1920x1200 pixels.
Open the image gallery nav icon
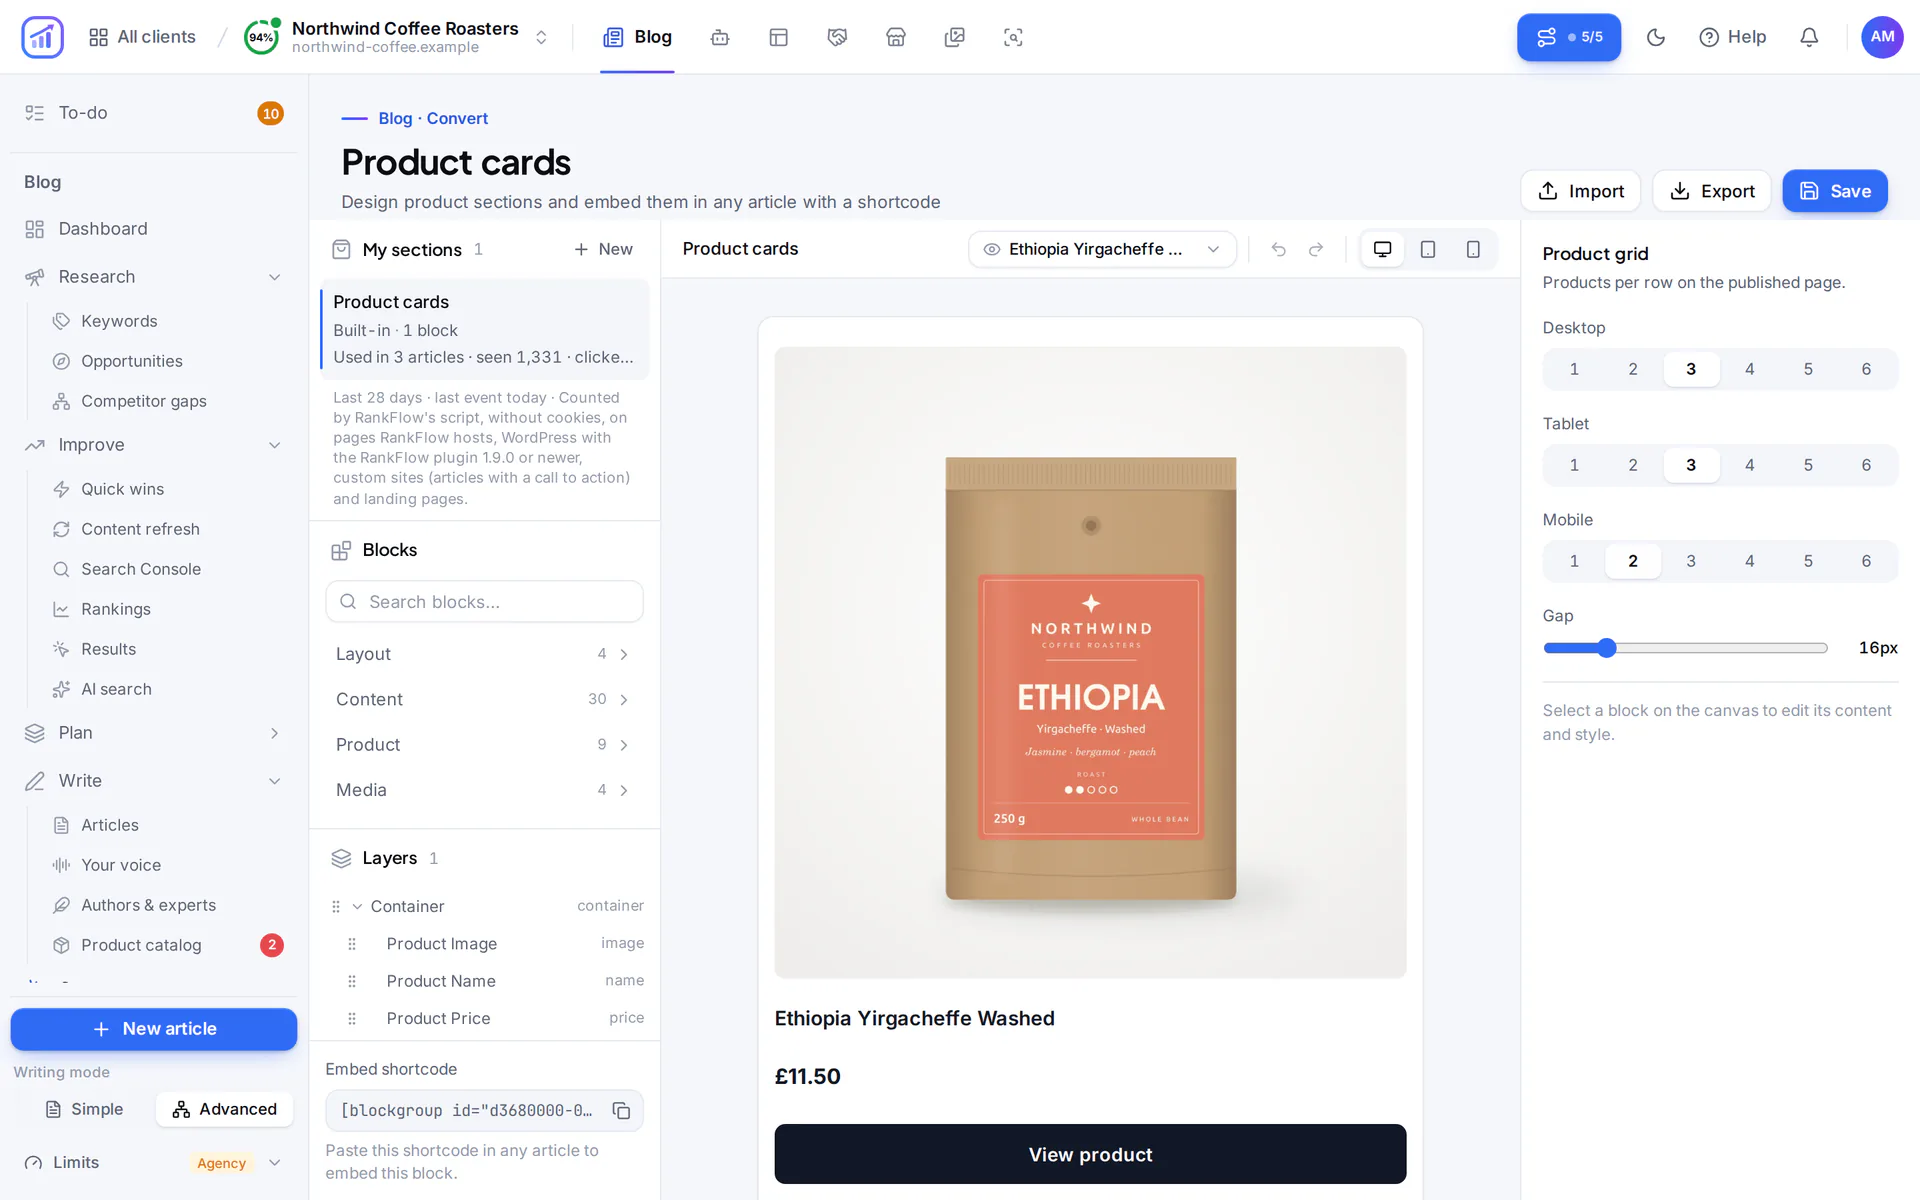[x=955, y=37]
